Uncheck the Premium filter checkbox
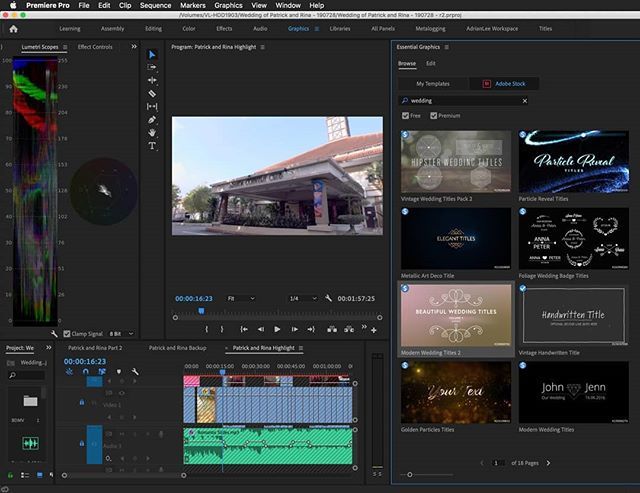Image resolution: width=640 pixels, height=493 pixels. [x=433, y=115]
